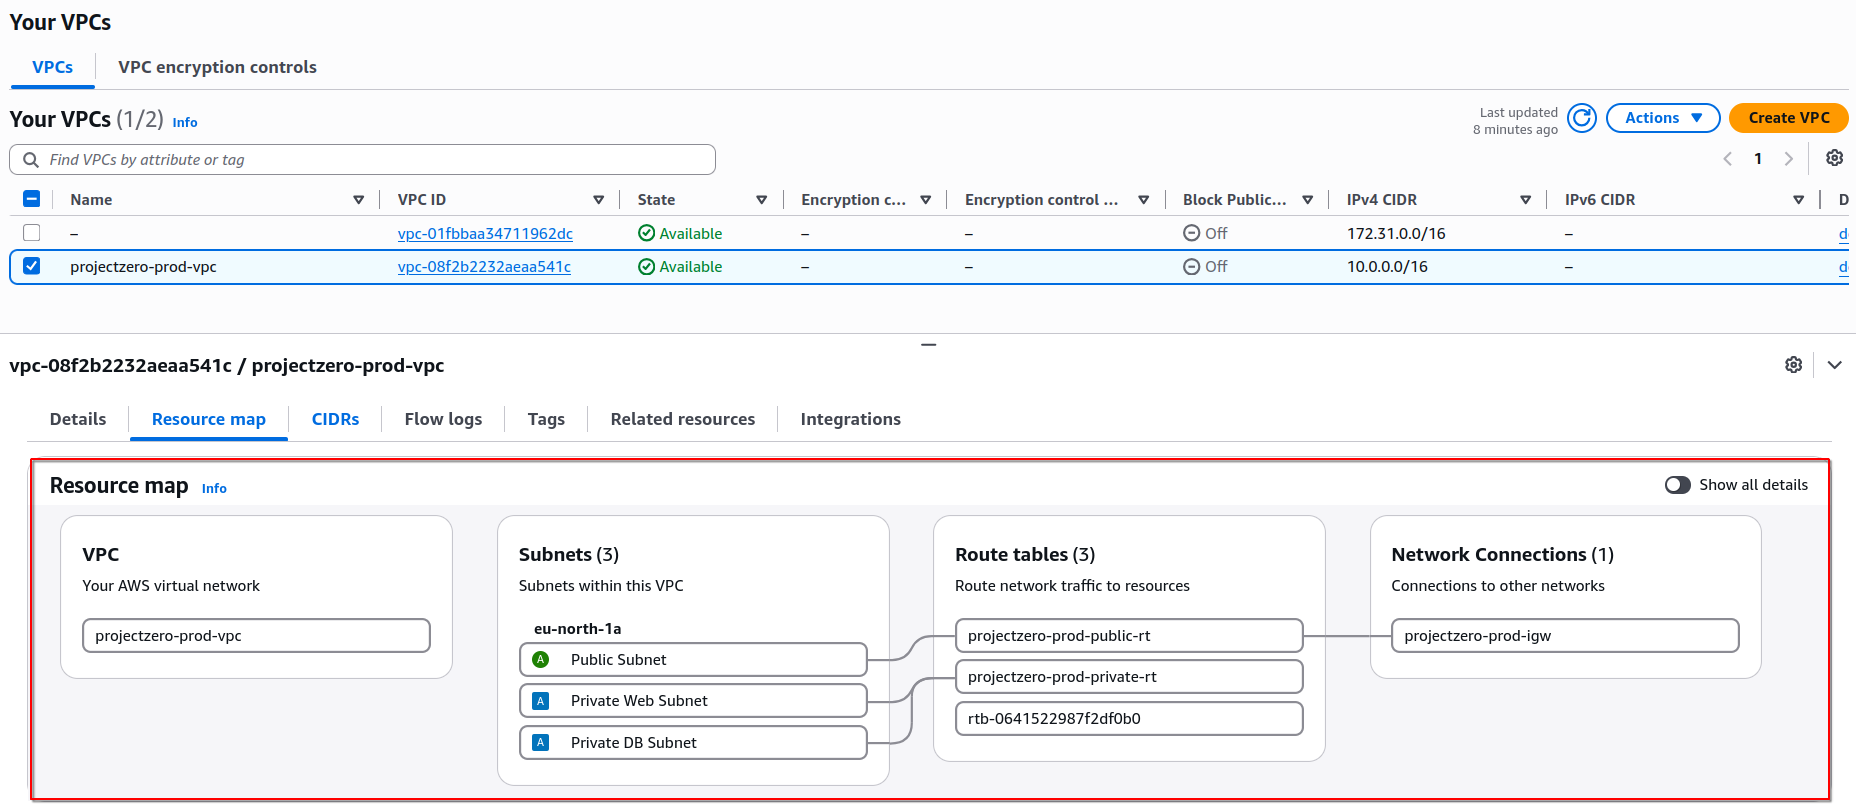Select Private Web Subnet node

coord(693,701)
